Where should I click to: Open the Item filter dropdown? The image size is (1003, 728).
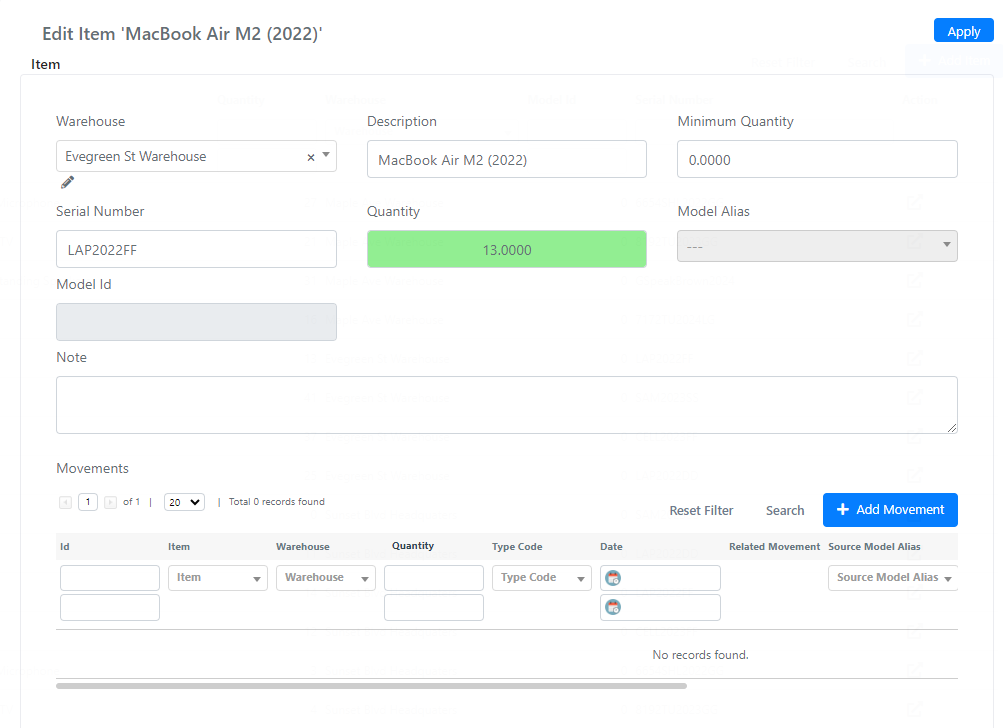coord(217,578)
